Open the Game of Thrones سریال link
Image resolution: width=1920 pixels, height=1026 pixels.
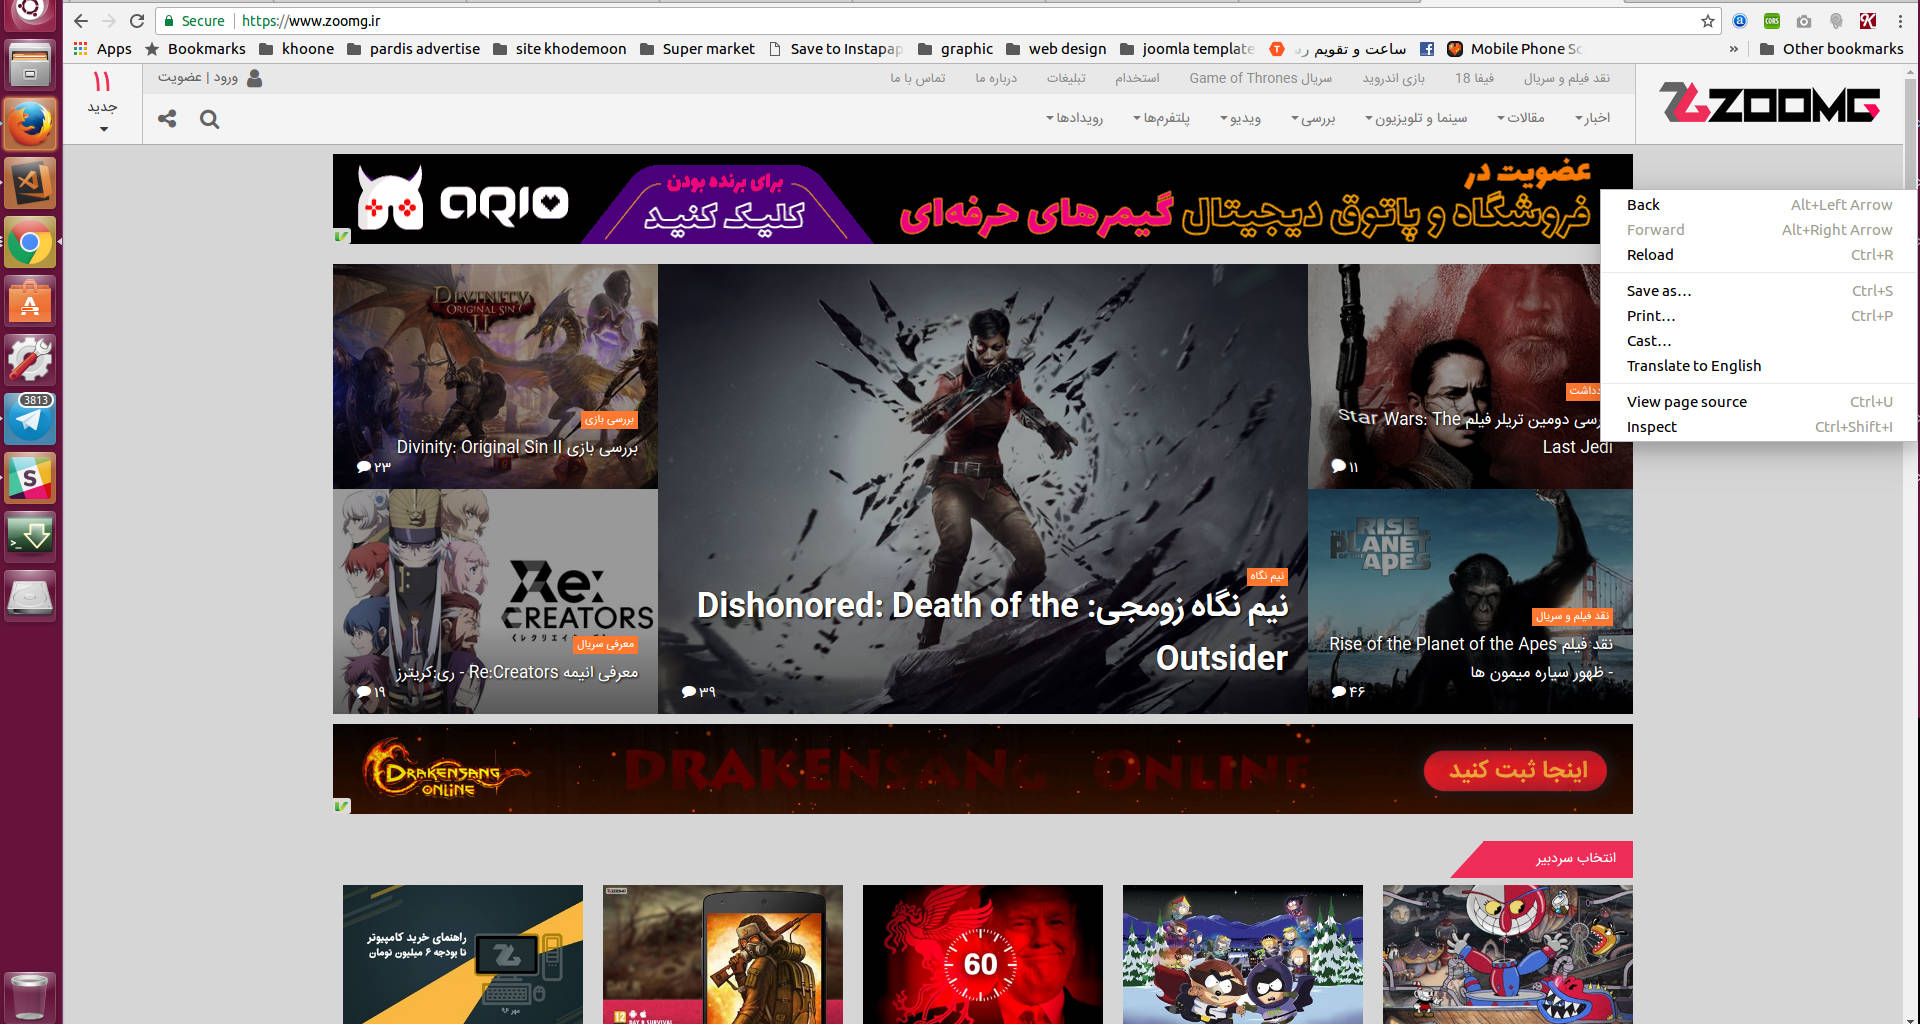[x=1260, y=78]
